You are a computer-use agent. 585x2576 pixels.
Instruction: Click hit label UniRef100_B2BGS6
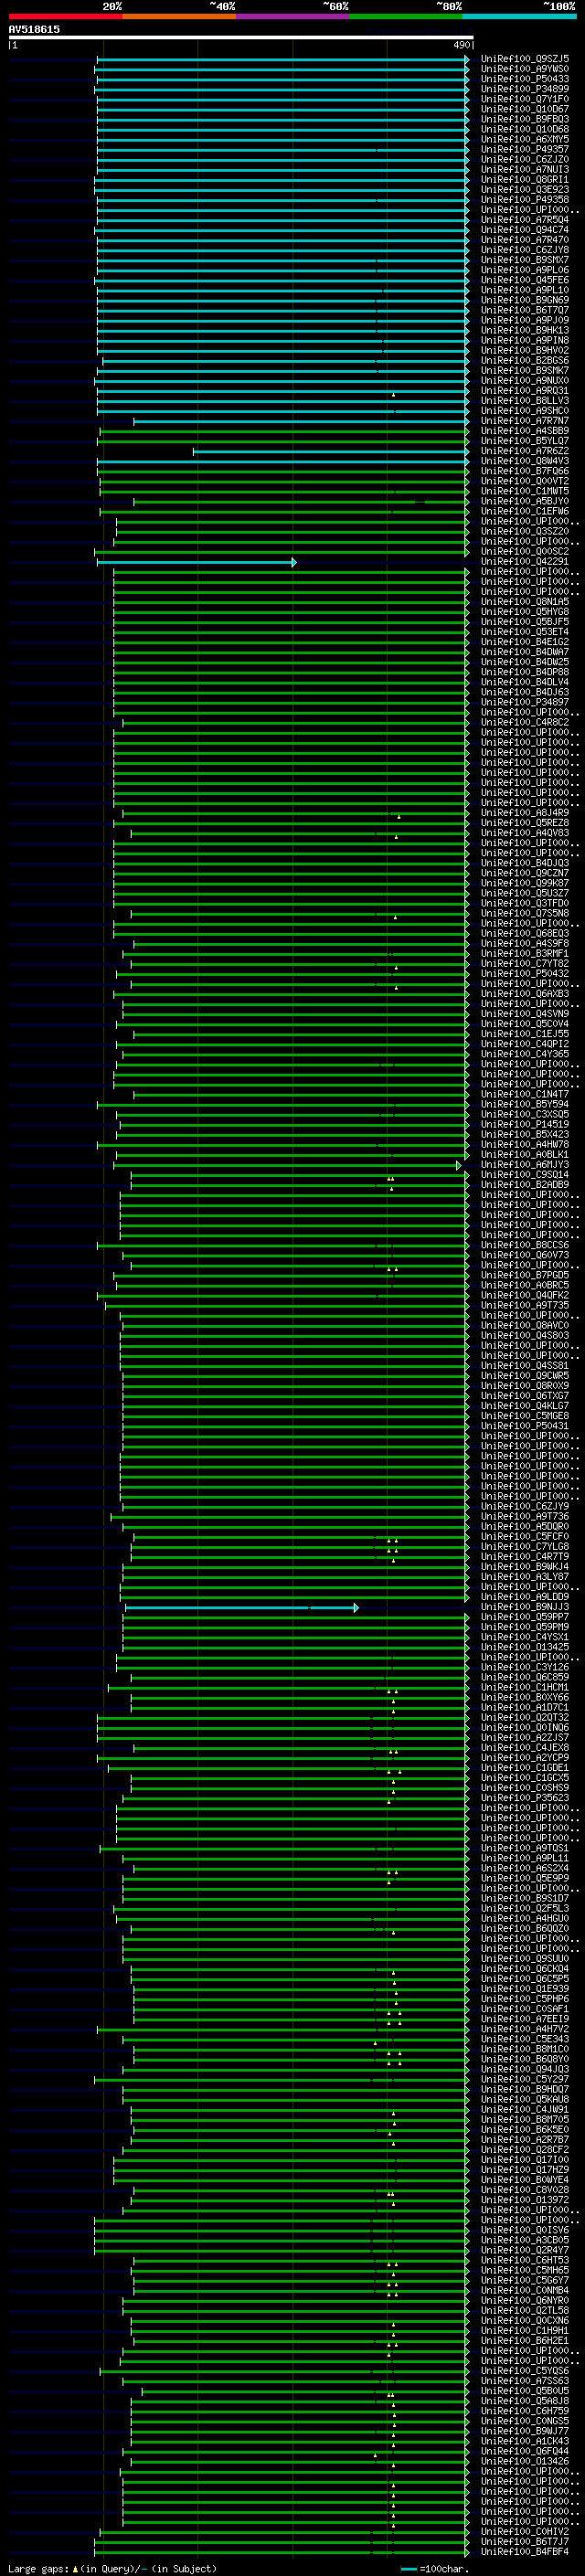(525, 361)
